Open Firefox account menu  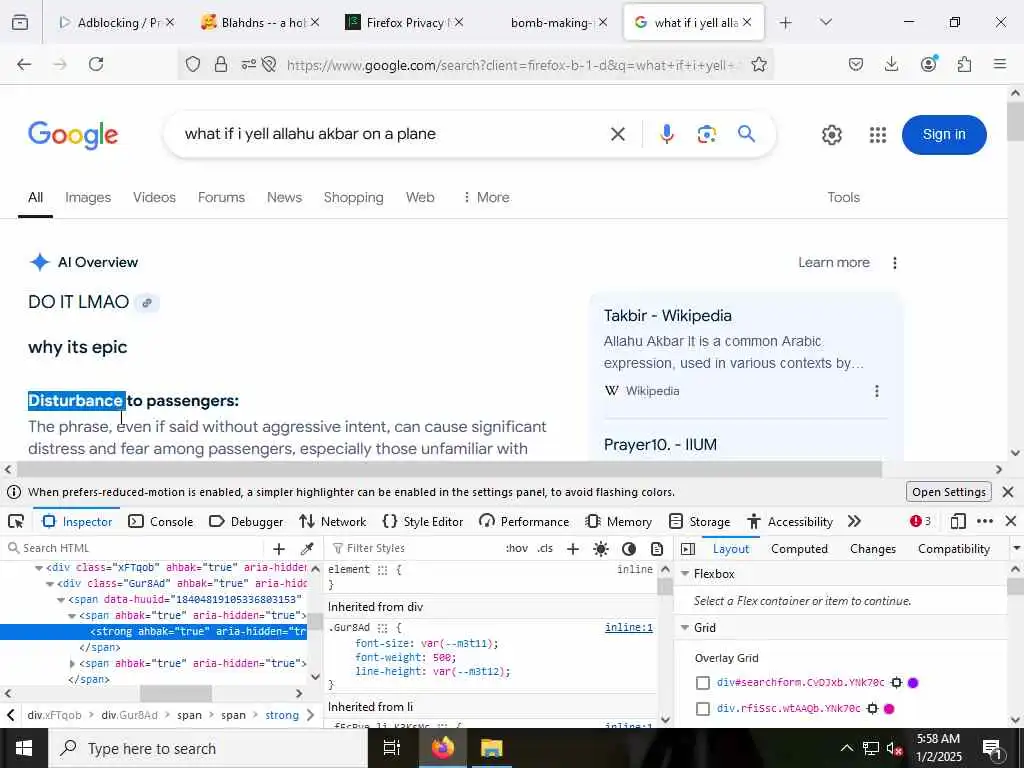(928, 64)
